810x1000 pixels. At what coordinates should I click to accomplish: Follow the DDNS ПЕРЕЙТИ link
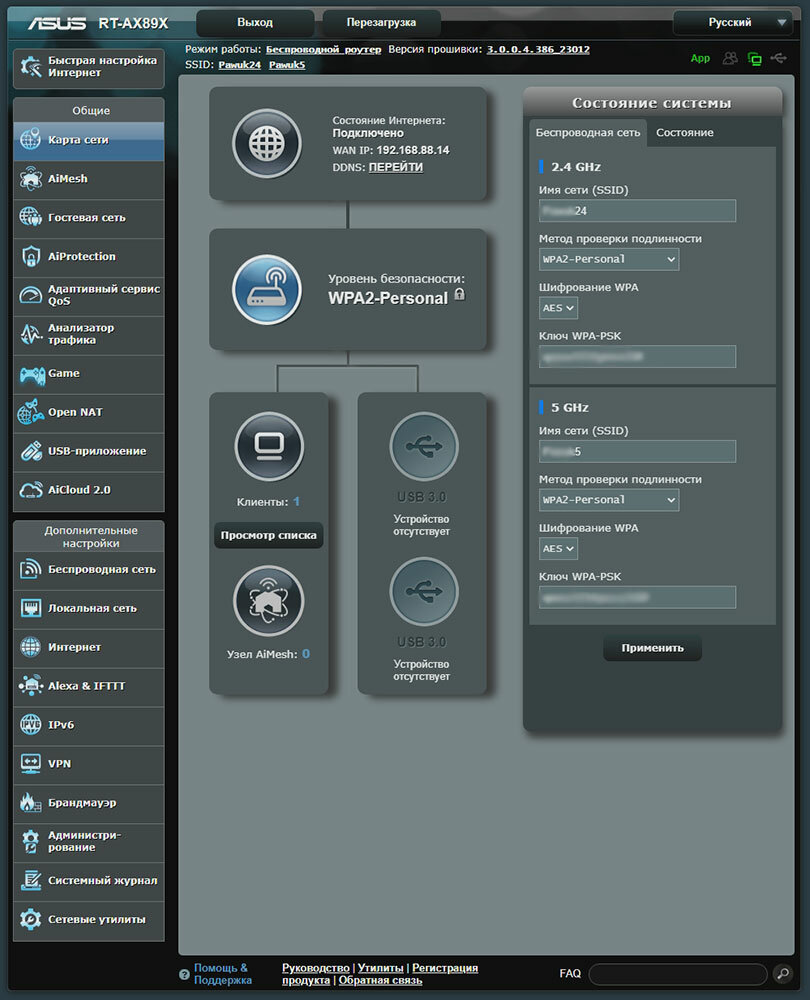click(x=395, y=167)
